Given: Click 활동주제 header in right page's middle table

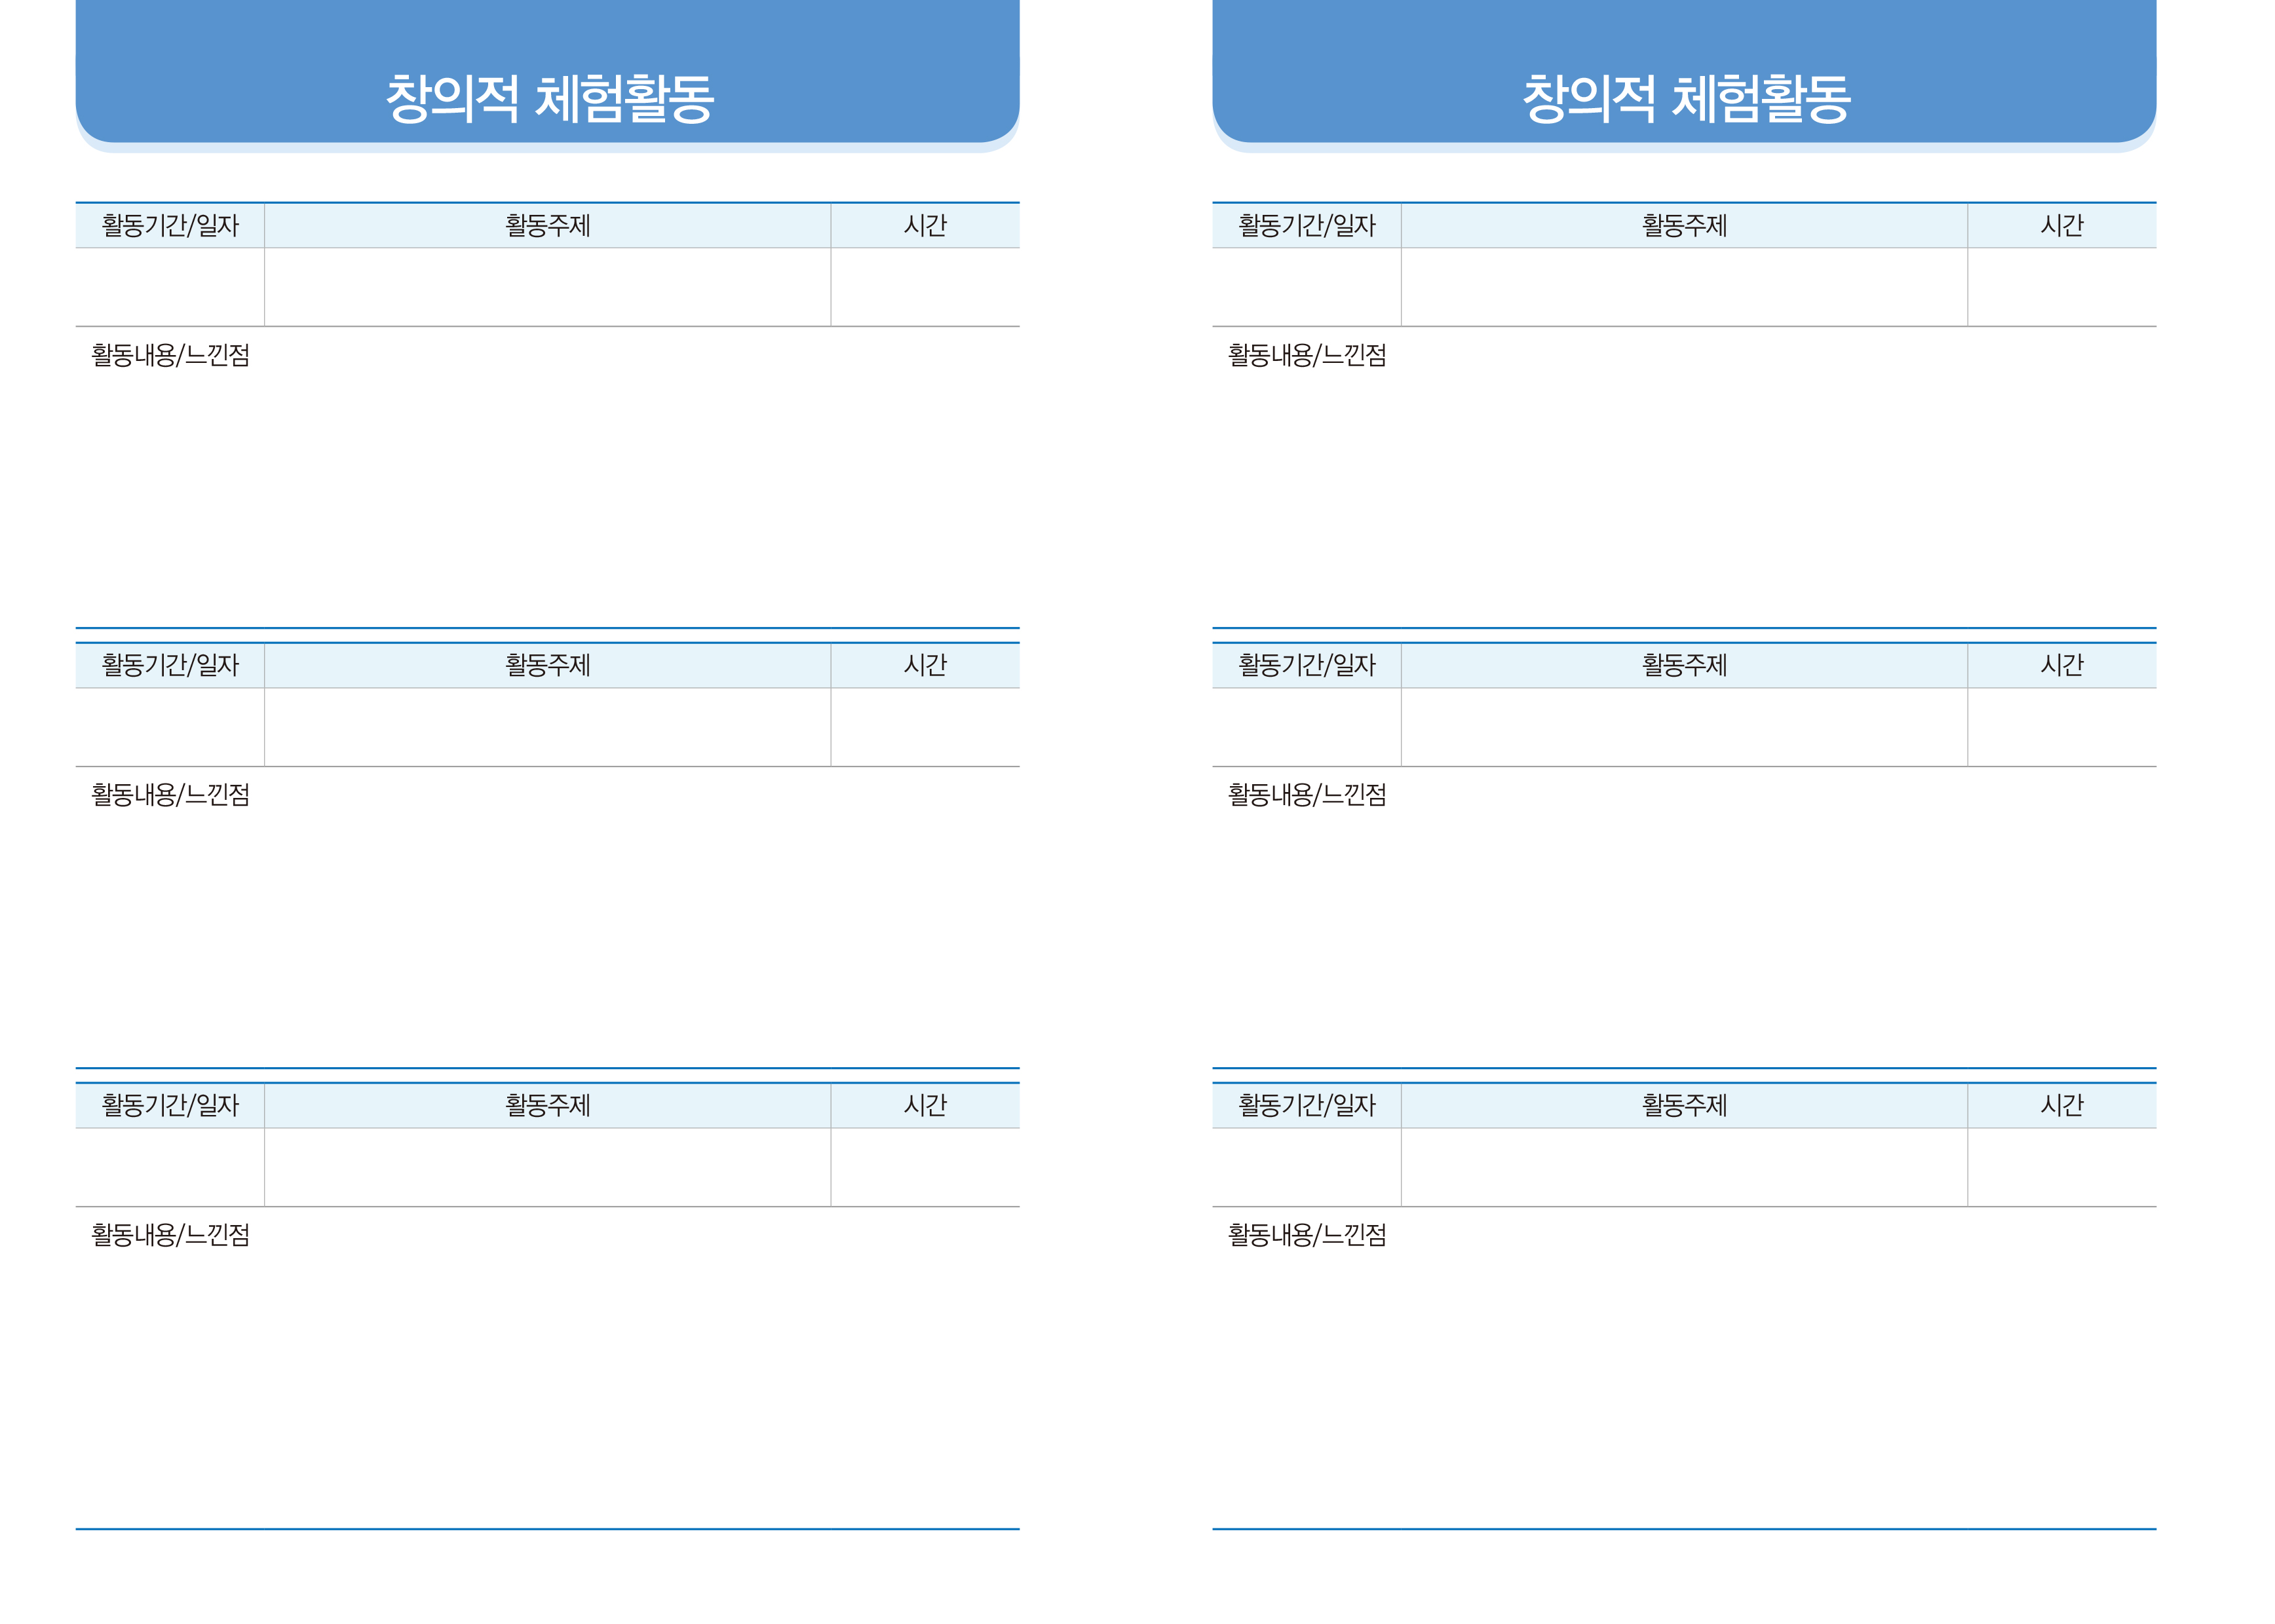Looking at the screenshot, I should tap(1684, 665).
